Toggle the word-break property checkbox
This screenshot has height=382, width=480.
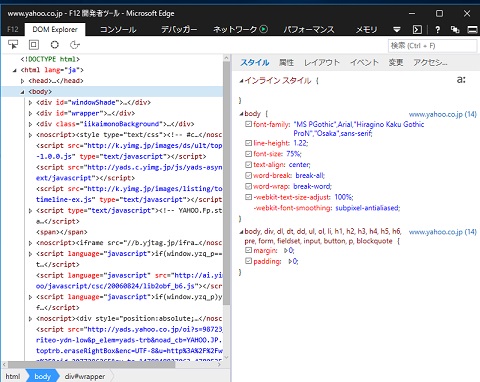(248, 175)
